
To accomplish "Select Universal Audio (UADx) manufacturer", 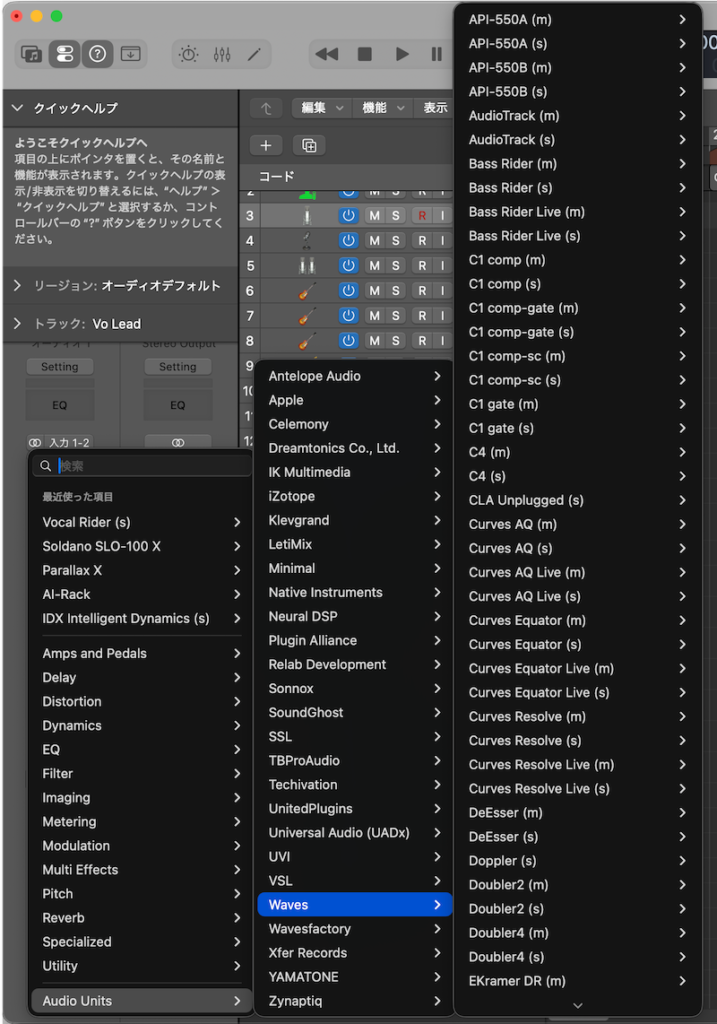I will click(x=355, y=833).
